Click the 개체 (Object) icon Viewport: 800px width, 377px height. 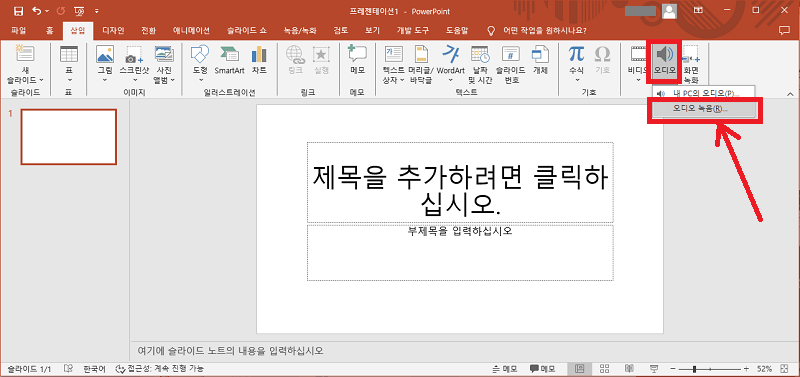540,54
